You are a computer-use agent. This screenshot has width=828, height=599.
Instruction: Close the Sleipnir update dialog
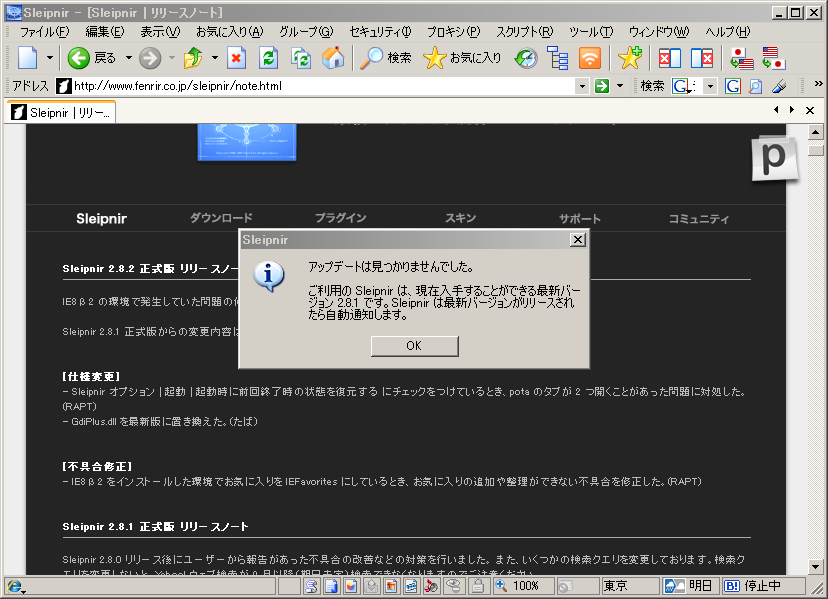pos(578,240)
